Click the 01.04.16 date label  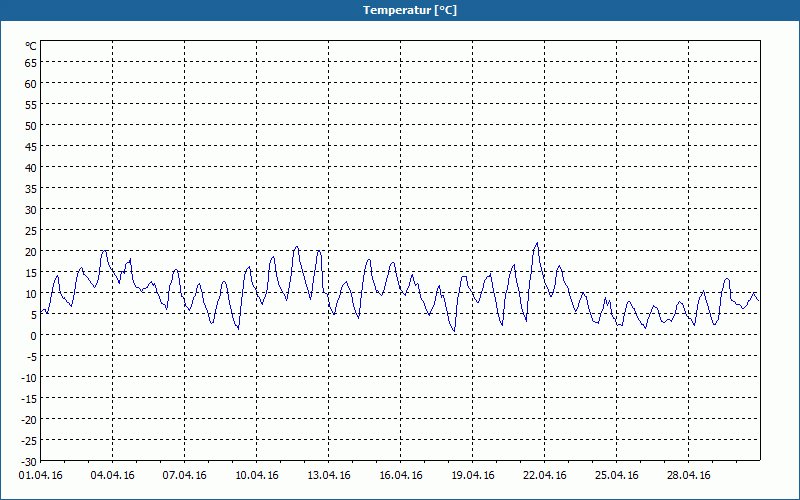point(40,476)
